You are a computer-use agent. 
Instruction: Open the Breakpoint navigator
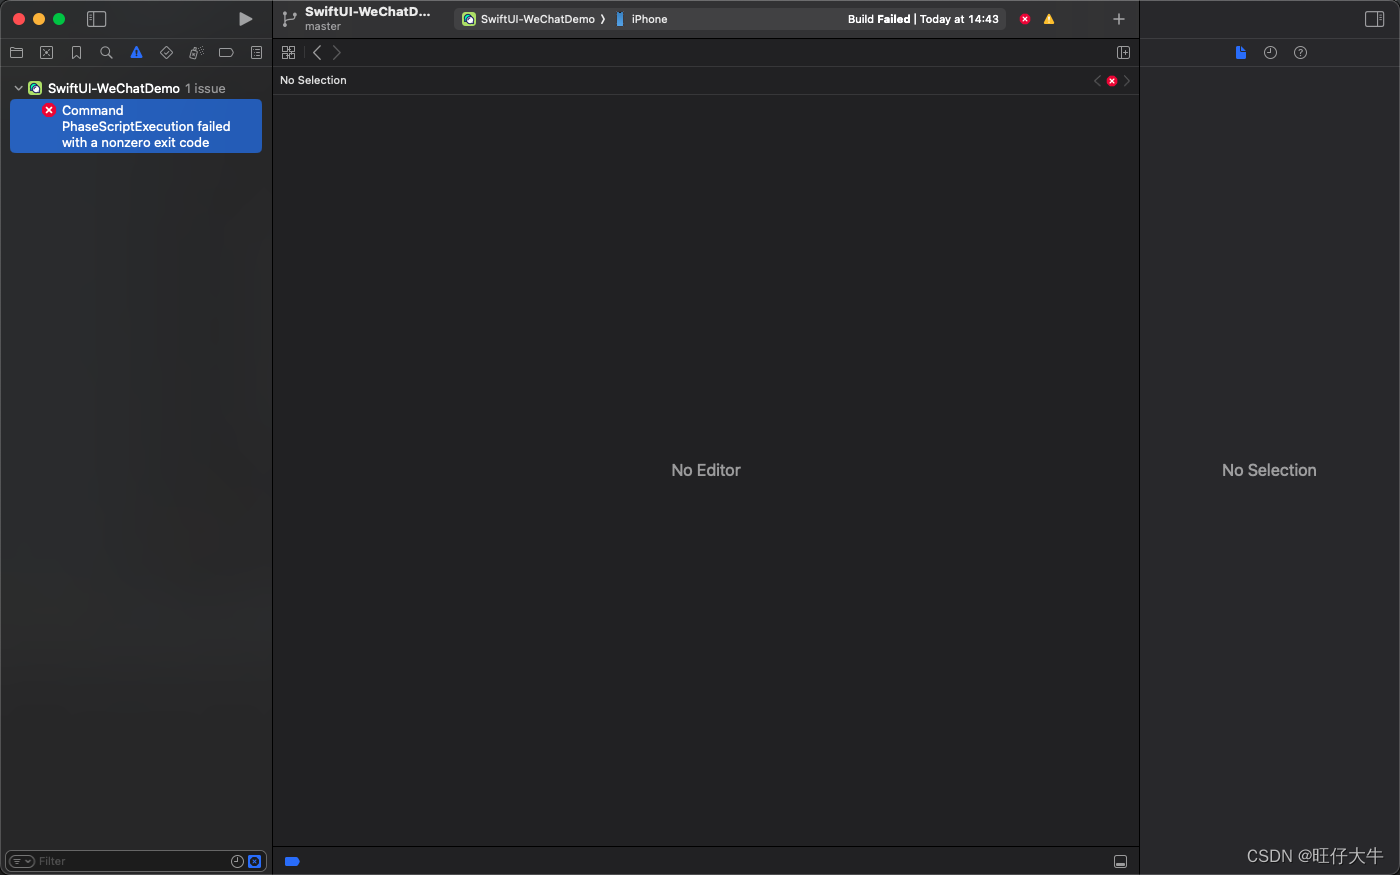pyautogui.click(x=226, y=52)
